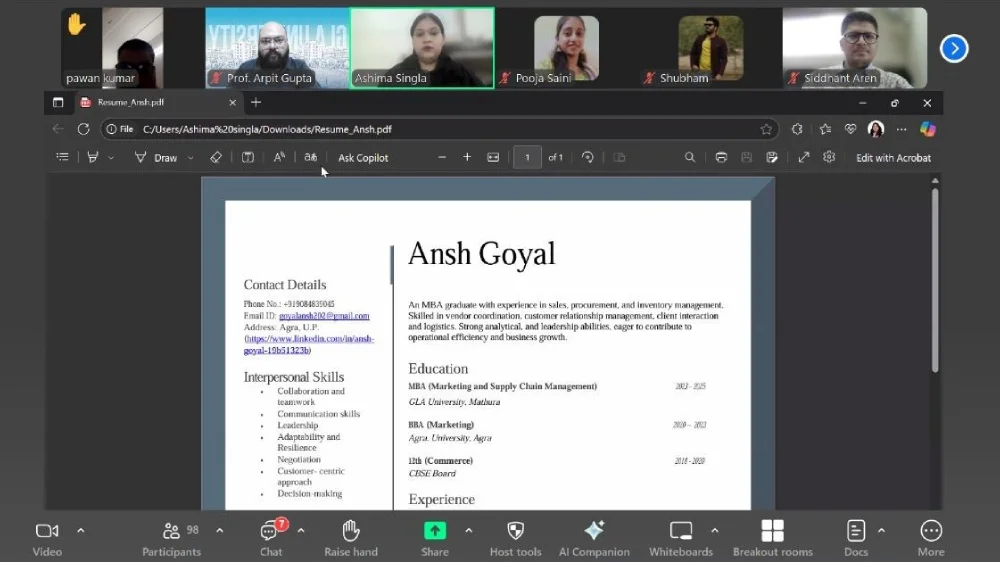Expand the Video options arrow
Screen dimensions: 1000x562
point(81,530)
